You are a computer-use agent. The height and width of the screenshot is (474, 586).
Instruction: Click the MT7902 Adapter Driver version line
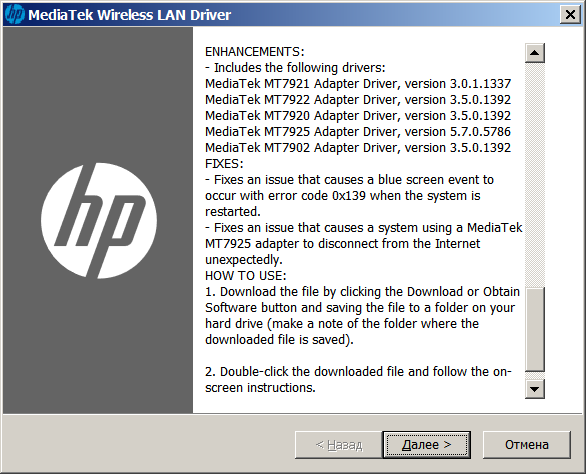358,148
